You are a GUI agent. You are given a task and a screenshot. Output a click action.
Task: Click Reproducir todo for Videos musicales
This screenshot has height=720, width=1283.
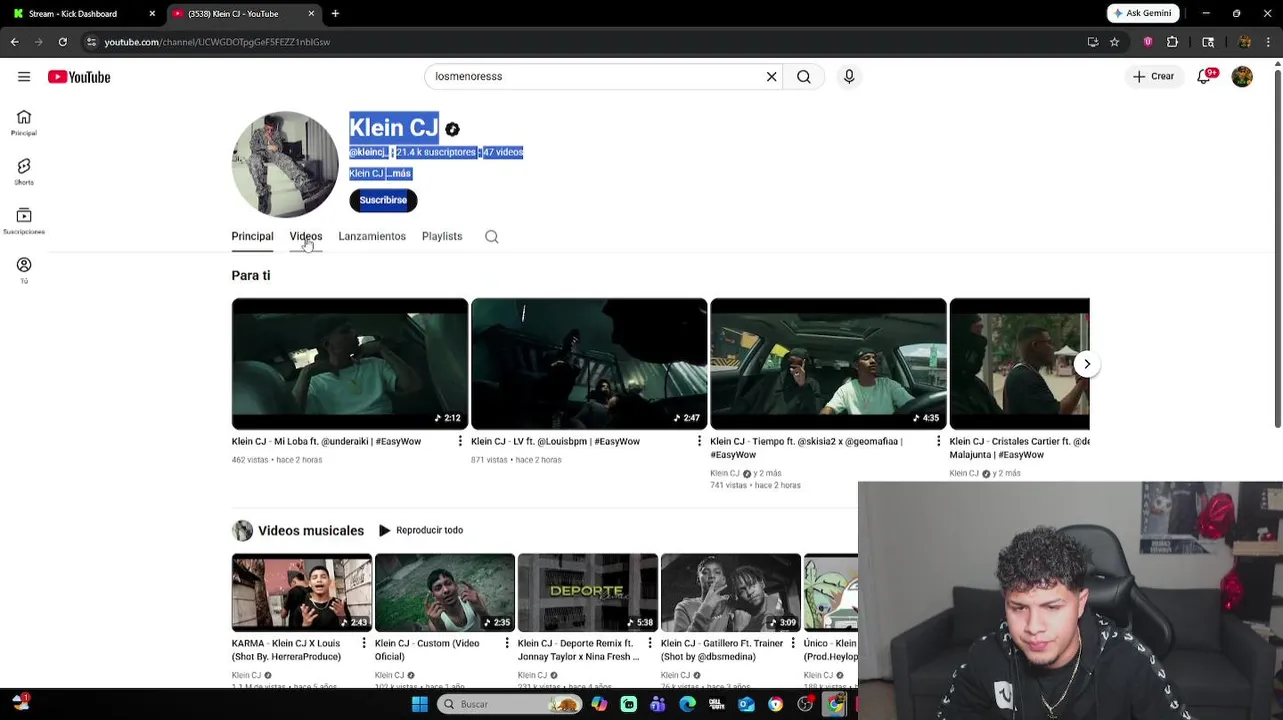point(421,531)
